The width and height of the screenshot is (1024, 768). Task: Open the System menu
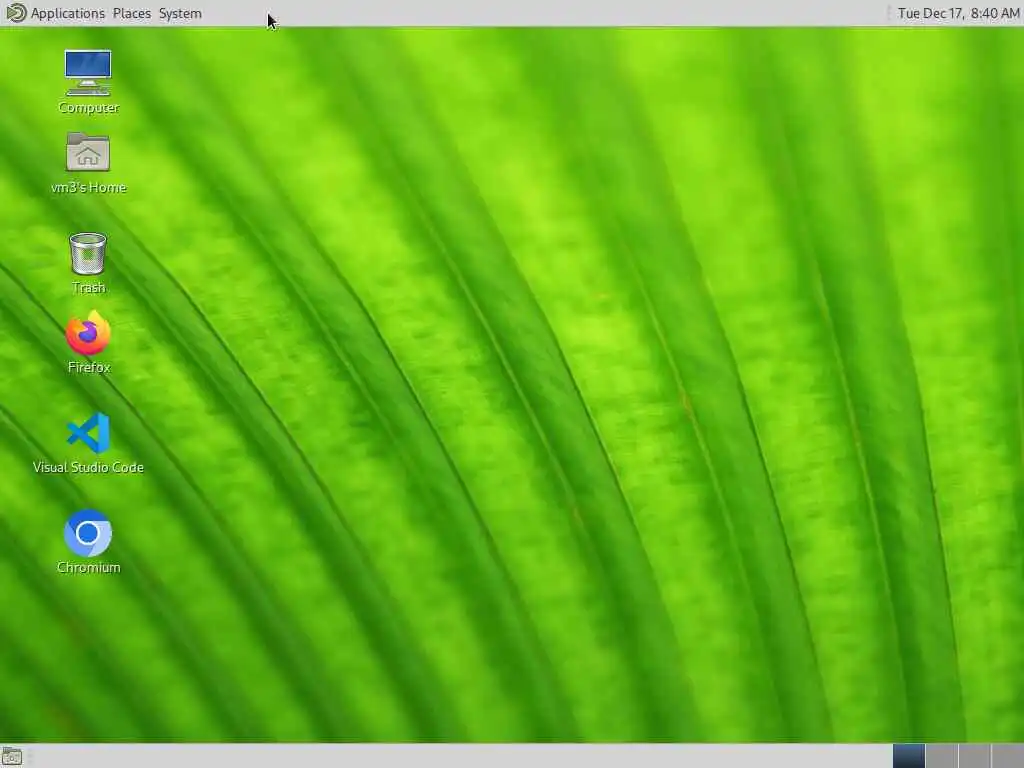click(x=180, y=13)
